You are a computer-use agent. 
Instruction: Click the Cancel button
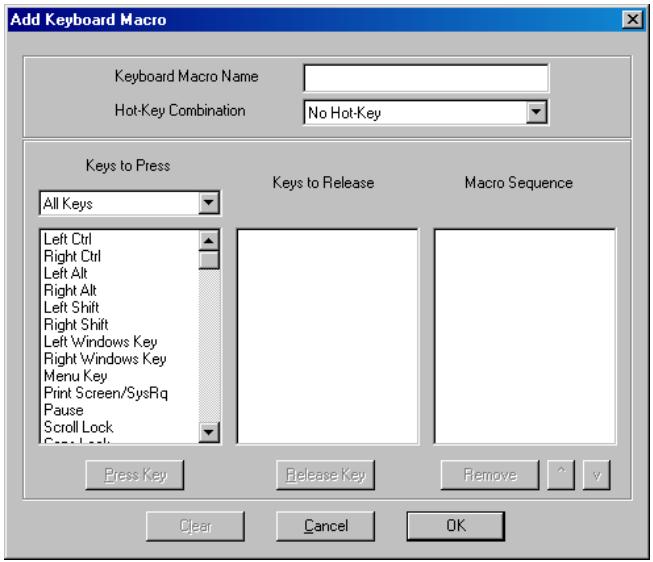coord(326,525)
